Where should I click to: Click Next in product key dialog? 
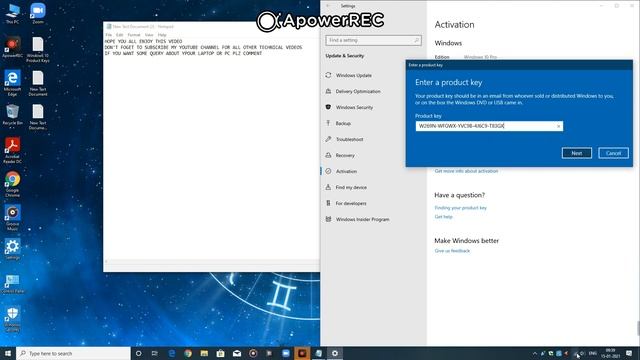coord(576,153)
